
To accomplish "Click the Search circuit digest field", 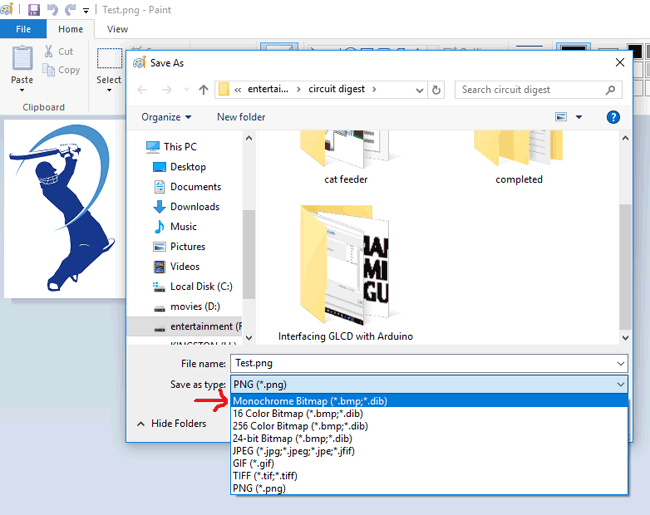I will click(538, 90).
